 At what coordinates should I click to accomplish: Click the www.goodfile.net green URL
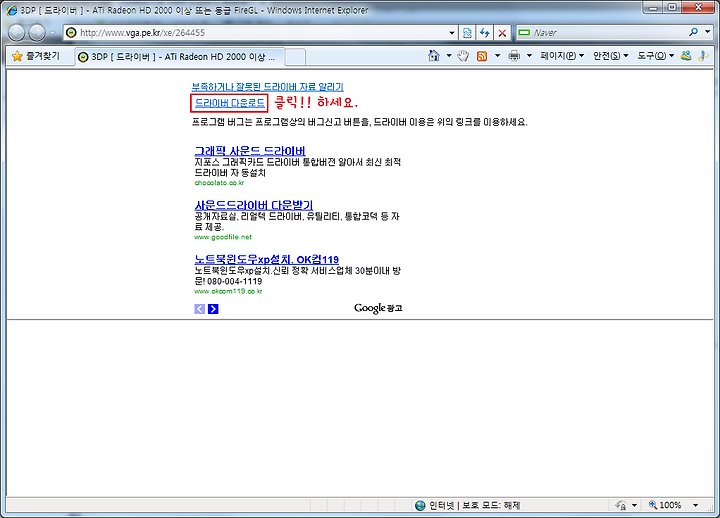223,237
